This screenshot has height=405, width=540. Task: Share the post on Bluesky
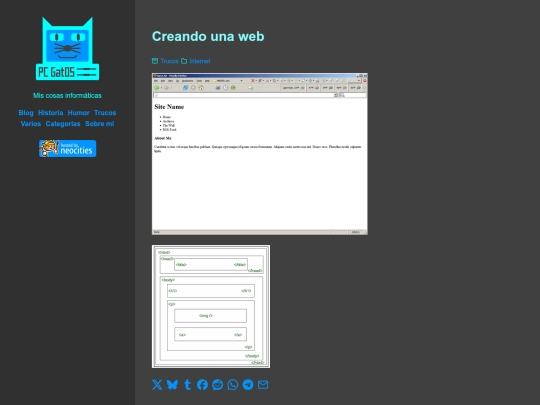[172, 384]
